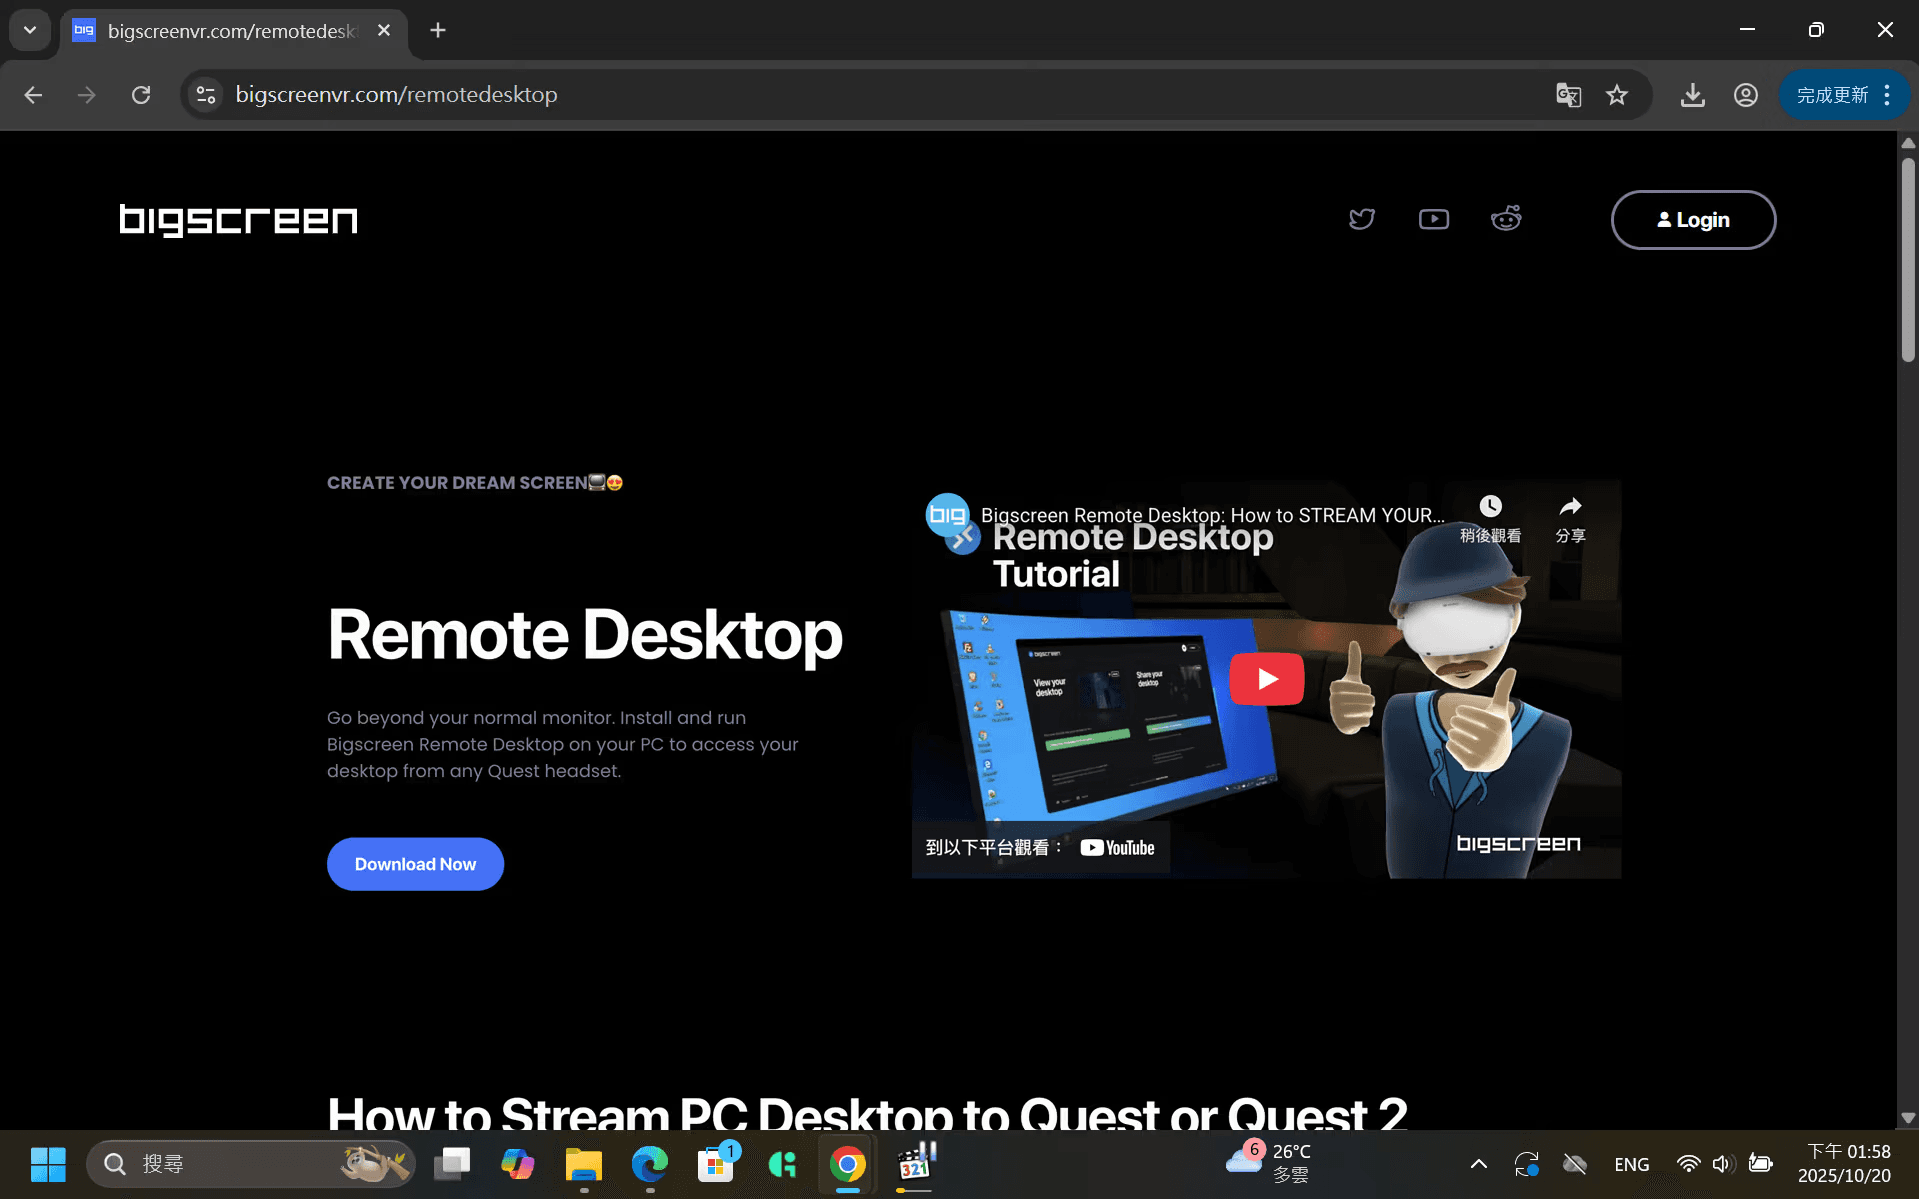The width and height of the screenshot is (1919, 1199).
Task: Open weather widget showing 26°C
Action: point(1270,1164)
